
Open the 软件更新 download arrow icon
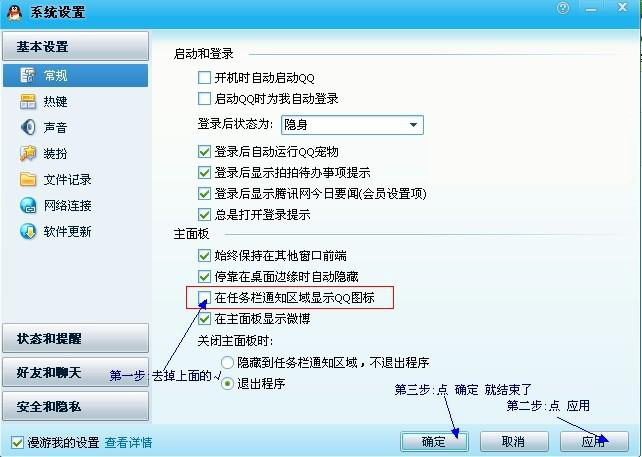(28, 231)
